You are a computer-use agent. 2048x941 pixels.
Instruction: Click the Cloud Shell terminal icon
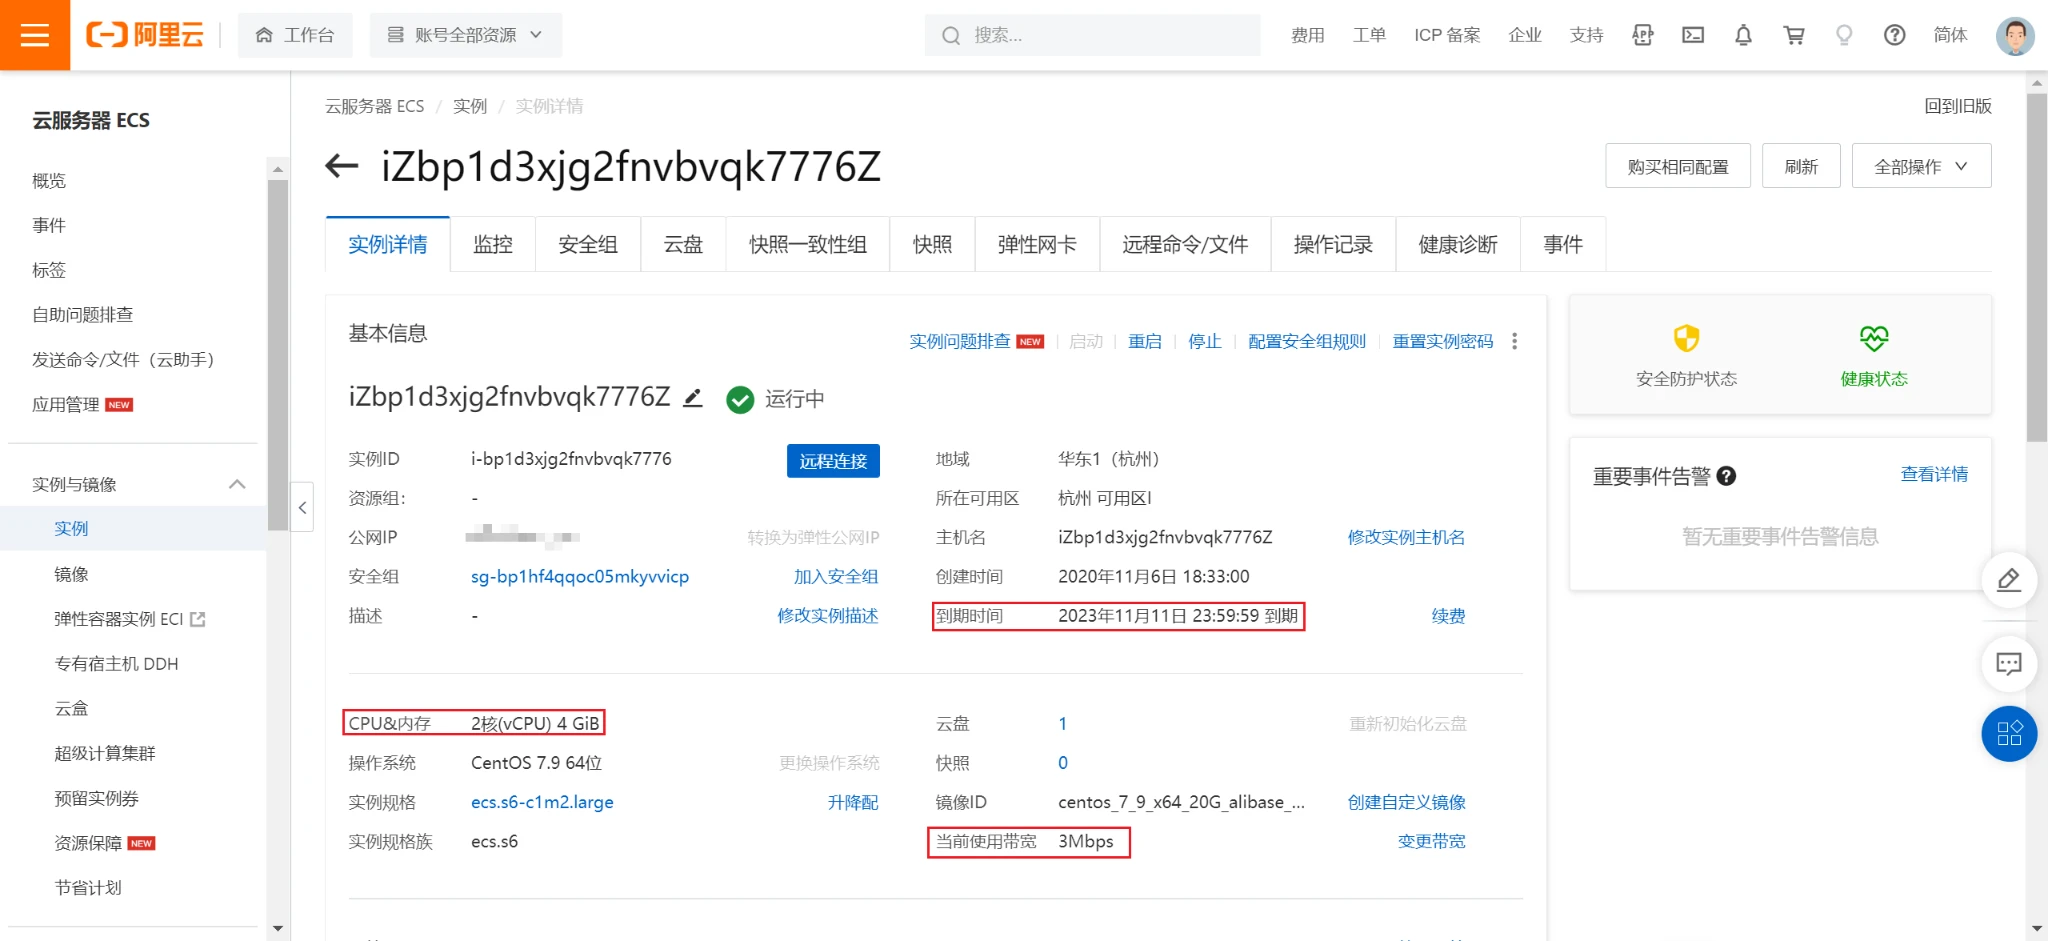point(1693,35)
